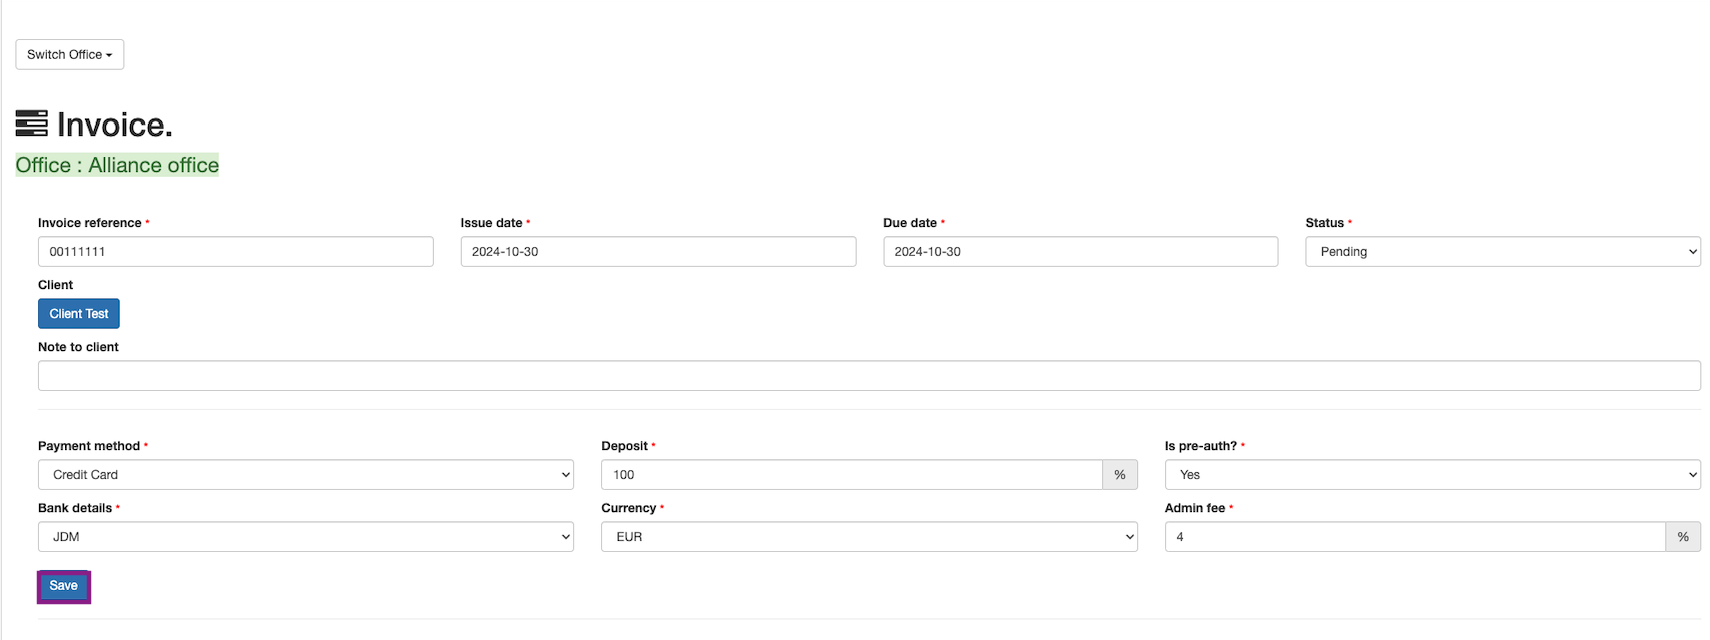Click into the Note to client field
Screen dimensions: 1710x640
[x=869, y=376]
